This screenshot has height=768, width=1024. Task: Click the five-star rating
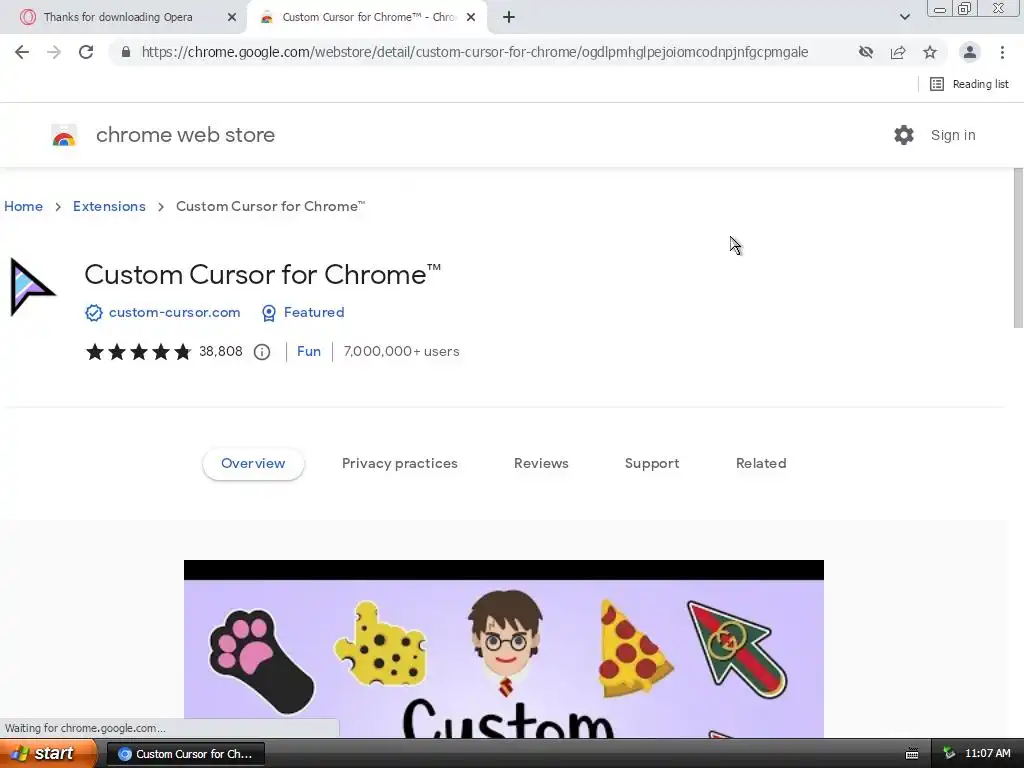138,352
